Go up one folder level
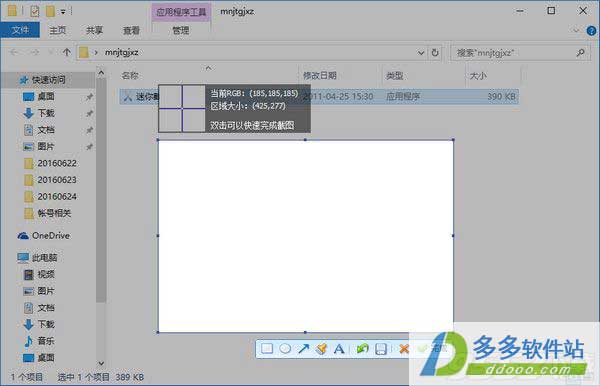The image size is (600, 386). coord(67,52)
